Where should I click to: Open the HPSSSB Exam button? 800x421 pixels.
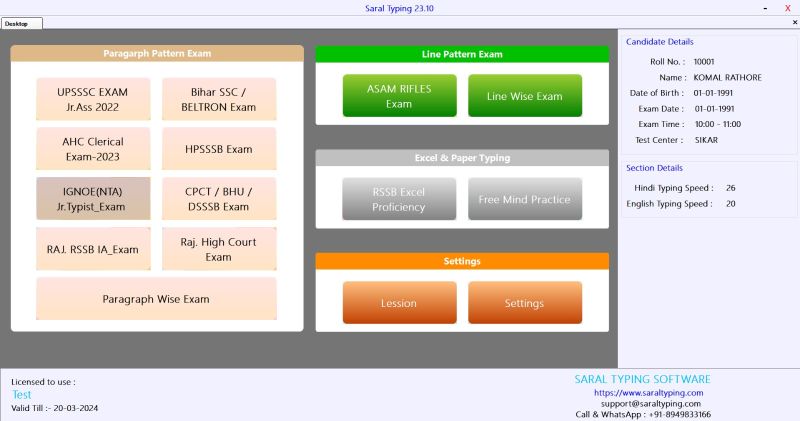(x=219, y=149)
